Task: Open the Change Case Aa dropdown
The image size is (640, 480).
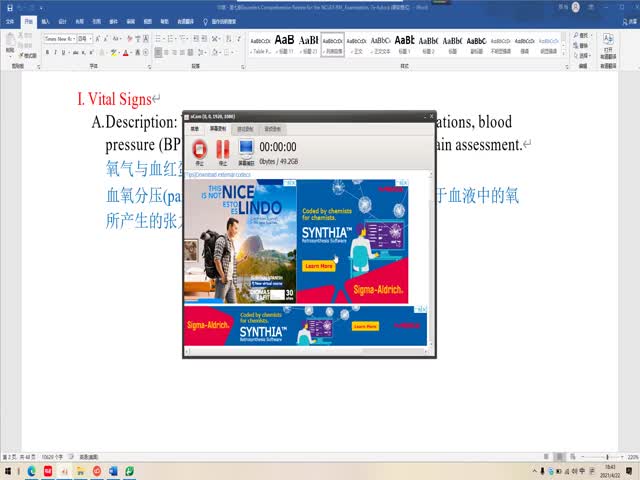Action: (x=117, y=39)
